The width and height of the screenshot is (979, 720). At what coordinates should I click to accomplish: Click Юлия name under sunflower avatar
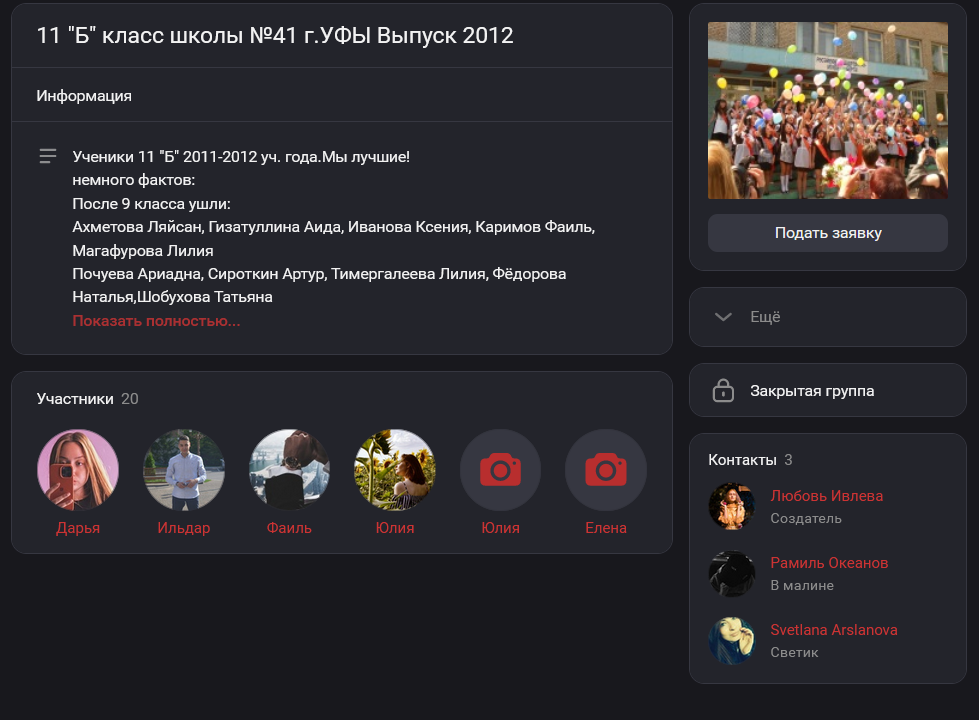(x=395, y=528)
